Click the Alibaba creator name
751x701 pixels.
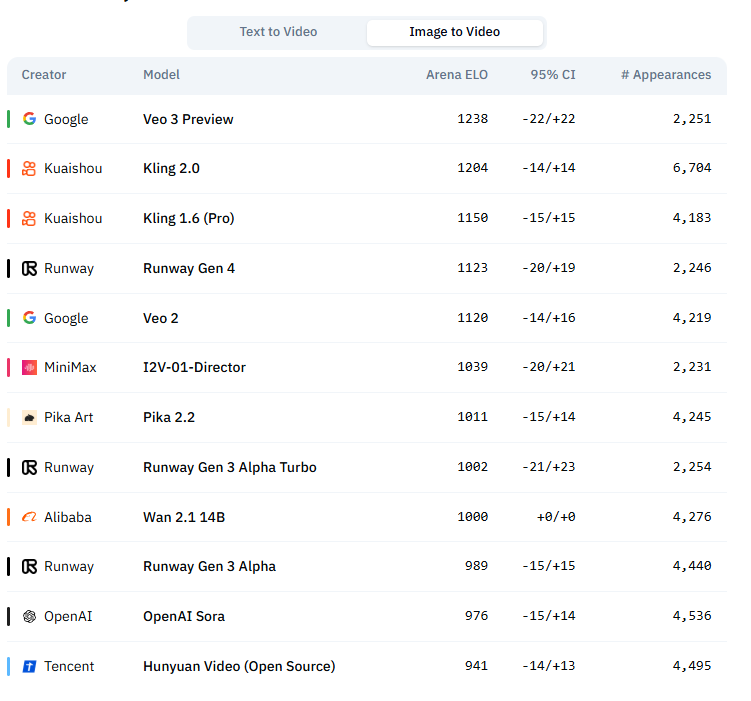pos(68,517)
